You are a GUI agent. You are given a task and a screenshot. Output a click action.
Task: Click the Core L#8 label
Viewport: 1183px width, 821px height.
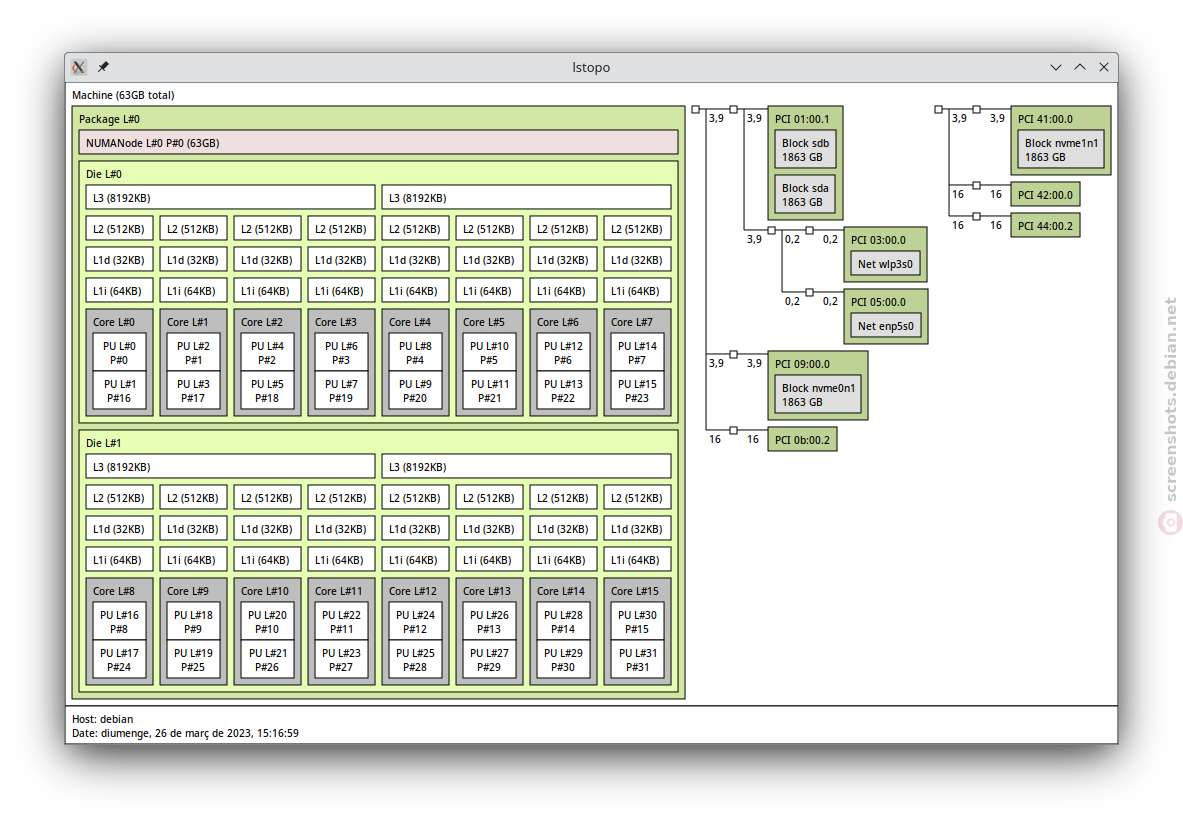pos(114,591)
